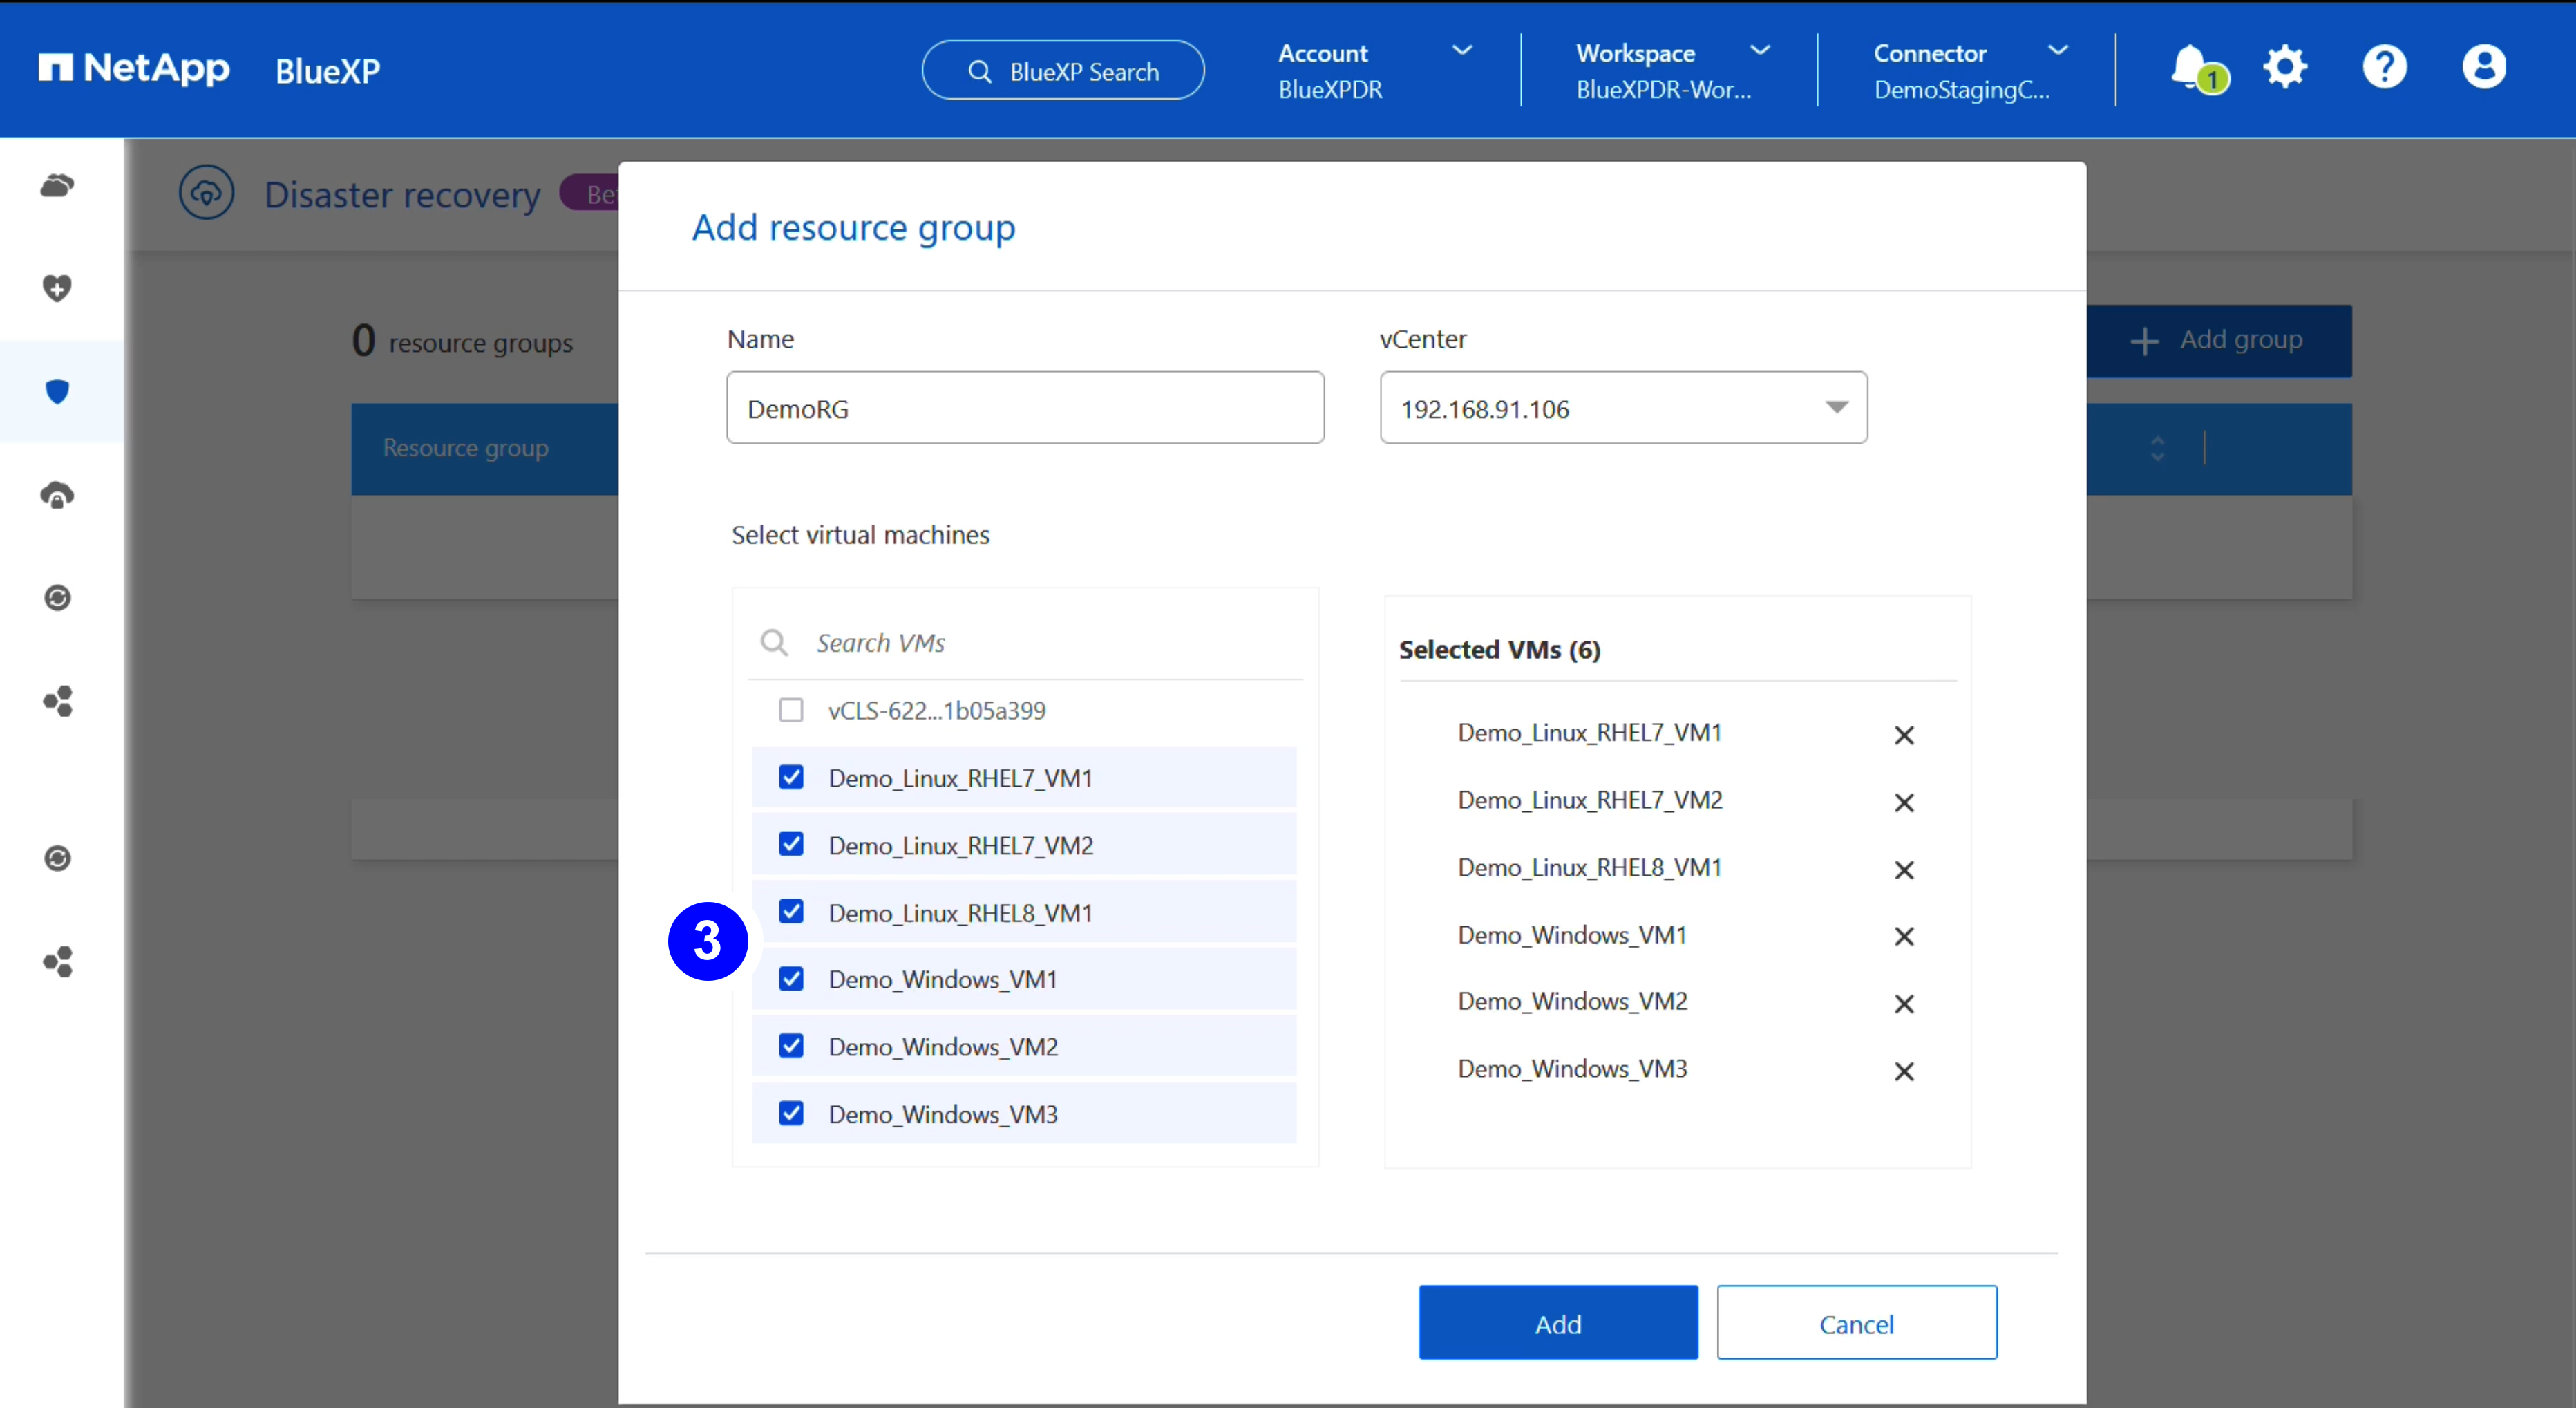Click the Name field containing DemoRG
This screenshot has width=2576, height=1408.
(1025, 408)
